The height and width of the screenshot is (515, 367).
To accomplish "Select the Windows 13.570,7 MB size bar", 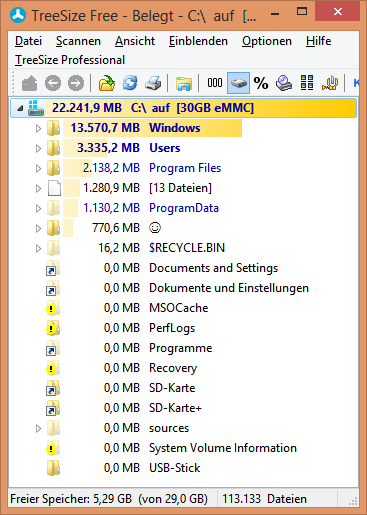I will click(x=152, y=128).
